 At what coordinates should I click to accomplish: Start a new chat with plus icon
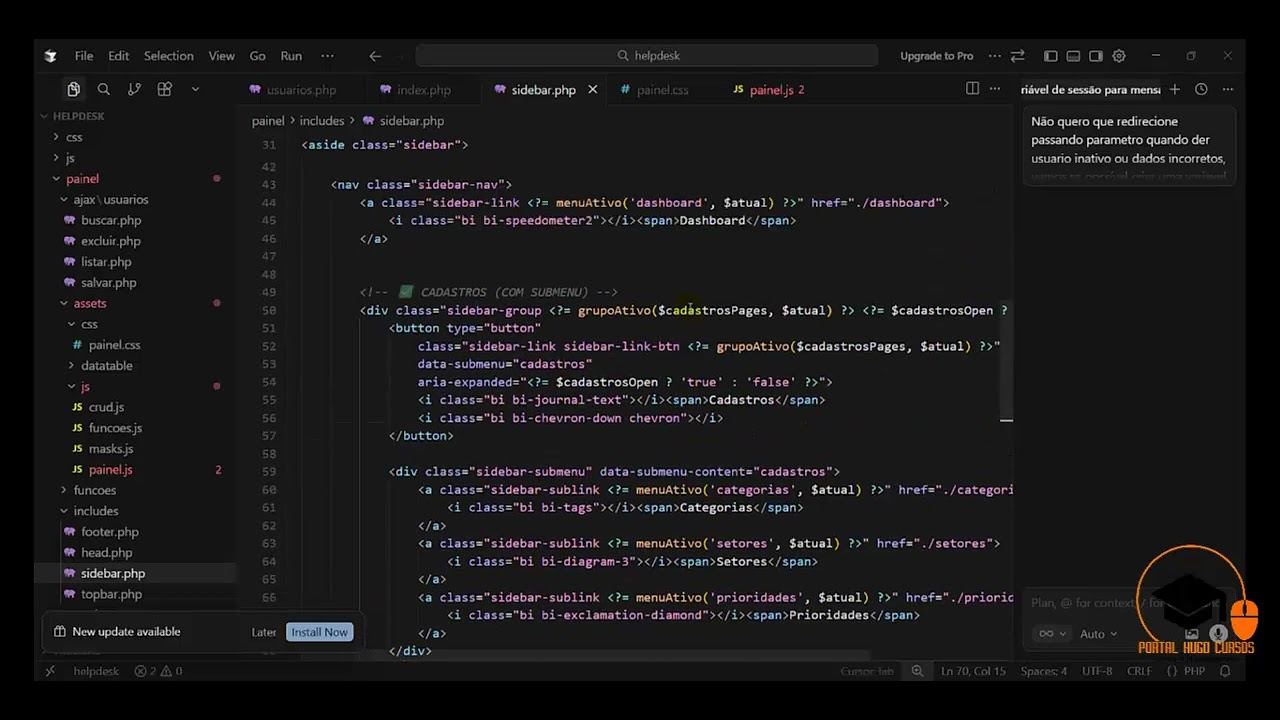pyautogui.click(x=1175, y=89)
